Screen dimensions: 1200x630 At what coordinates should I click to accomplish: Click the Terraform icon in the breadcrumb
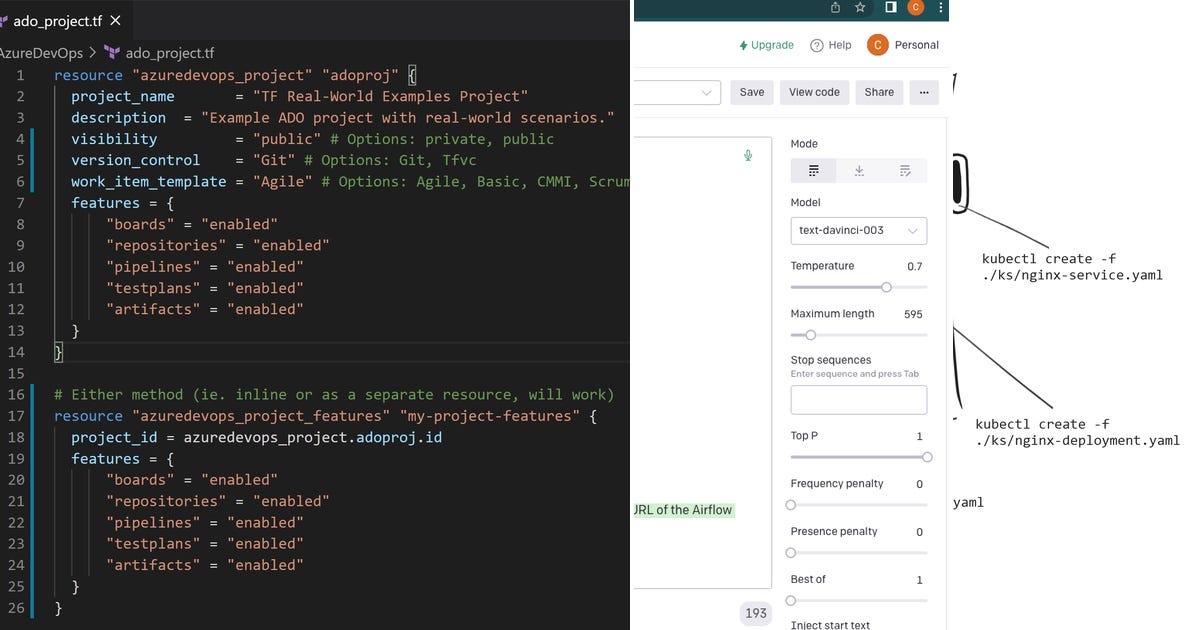coord(112,53)
